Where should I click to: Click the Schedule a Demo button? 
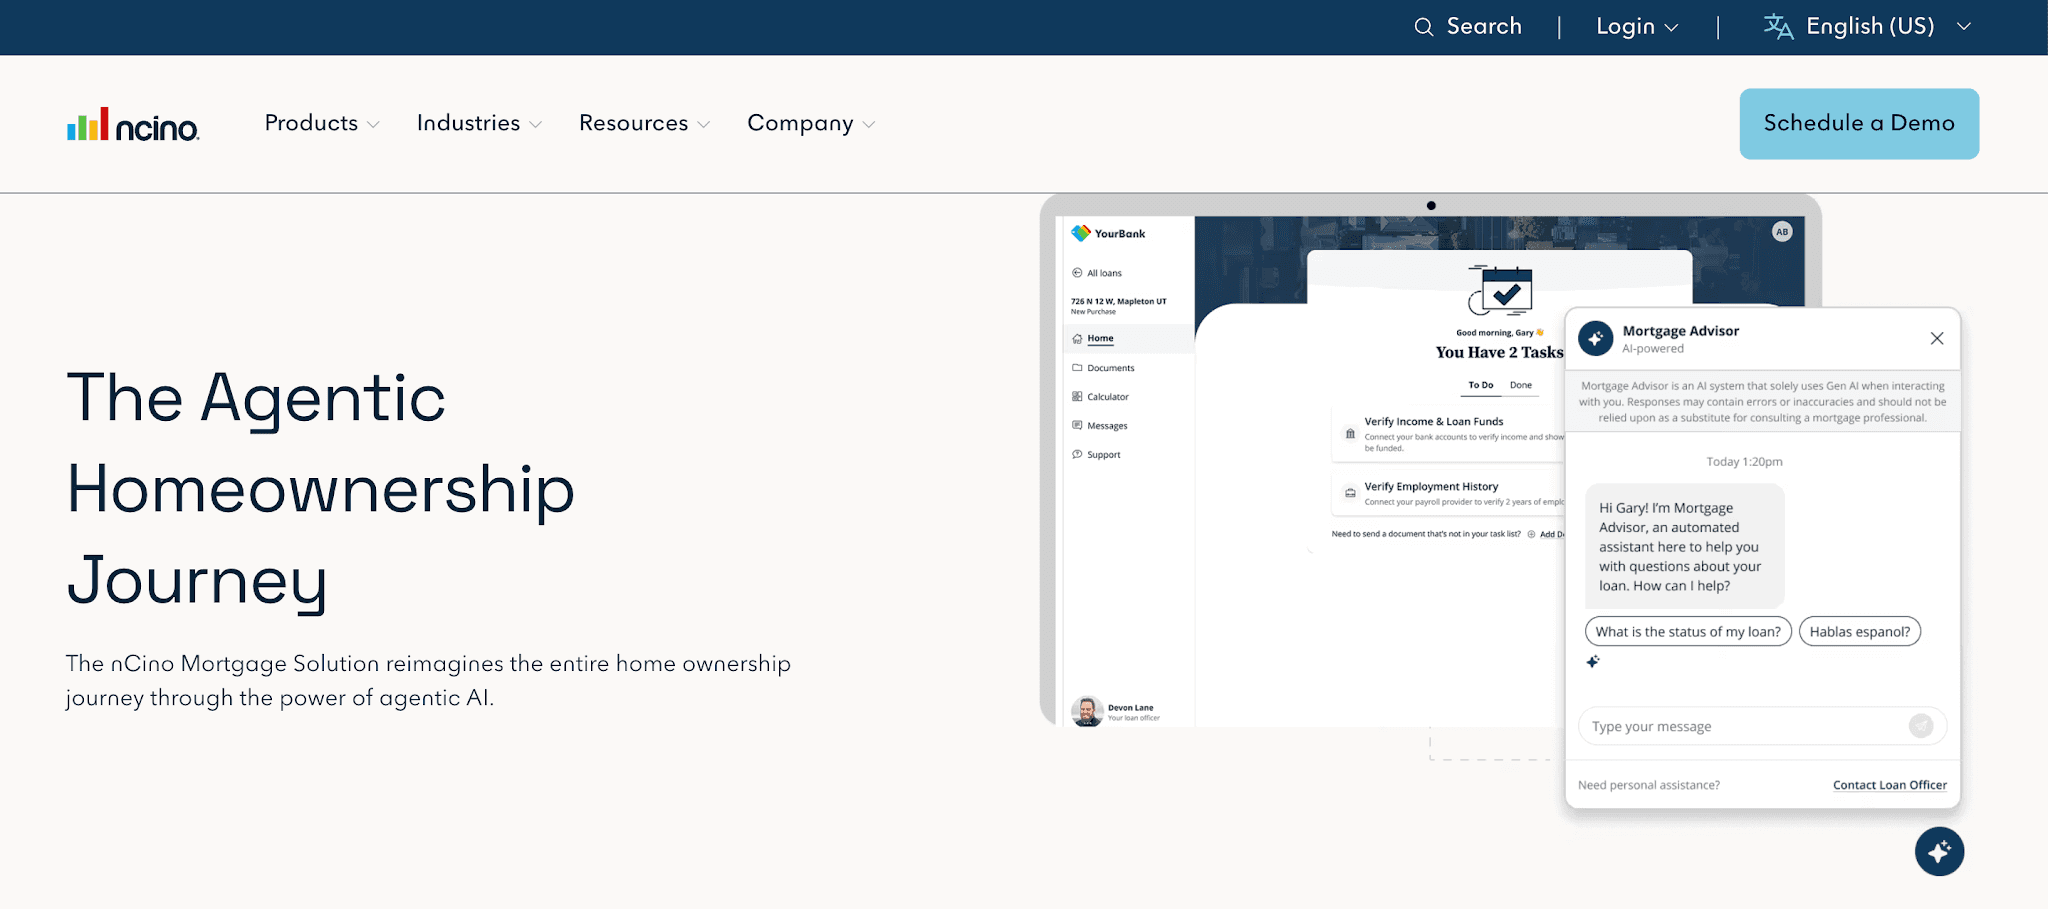pyautogui.click(x=1859, y=124)
